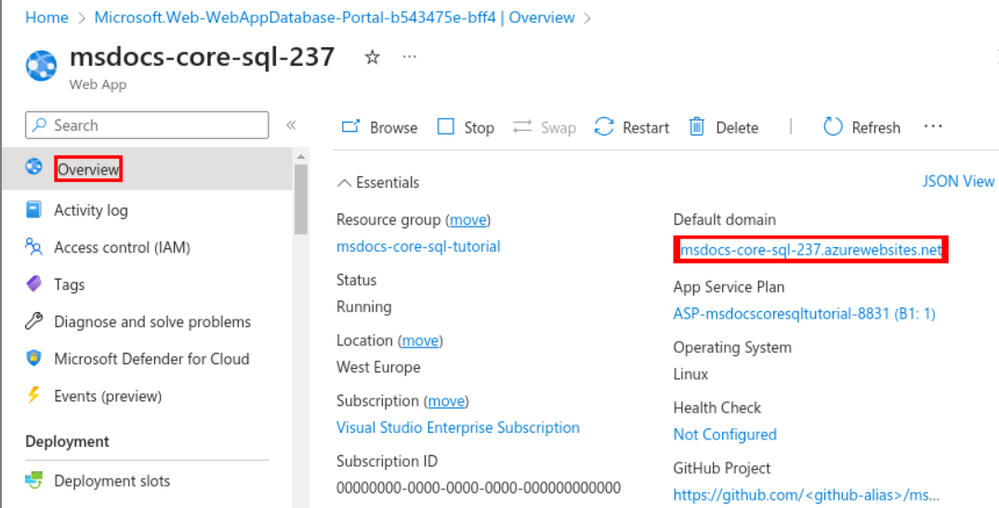999x508 pixels.
Task: Go to Home breadcrumb
Action: tap(47, 17)
